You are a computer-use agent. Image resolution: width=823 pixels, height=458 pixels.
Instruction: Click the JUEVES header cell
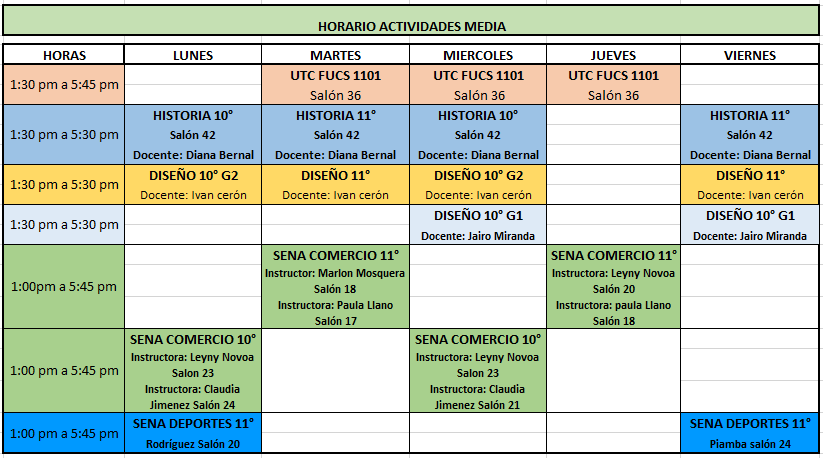tap(613, 55)
